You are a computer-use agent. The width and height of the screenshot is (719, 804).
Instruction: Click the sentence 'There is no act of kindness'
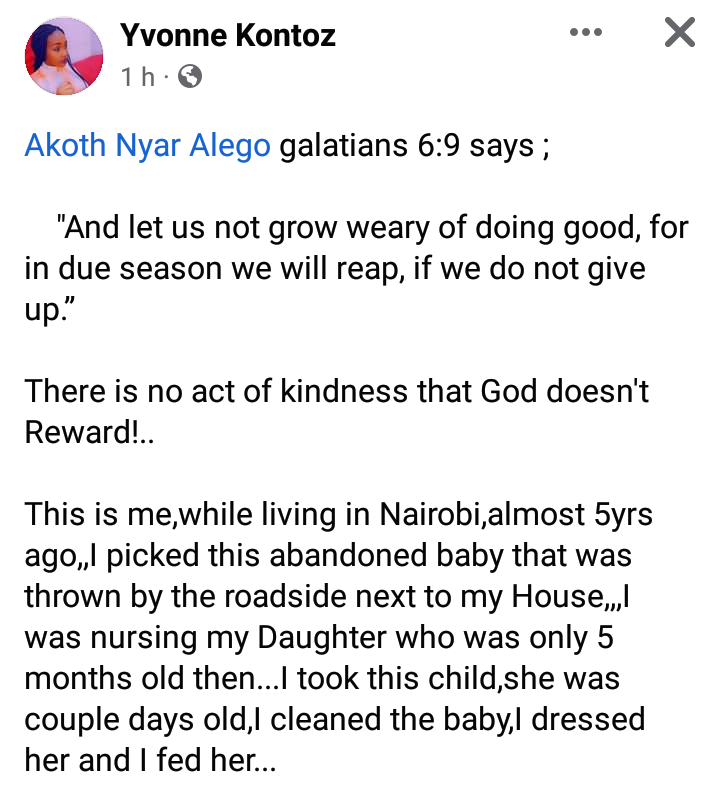click(x=336, y=391)
